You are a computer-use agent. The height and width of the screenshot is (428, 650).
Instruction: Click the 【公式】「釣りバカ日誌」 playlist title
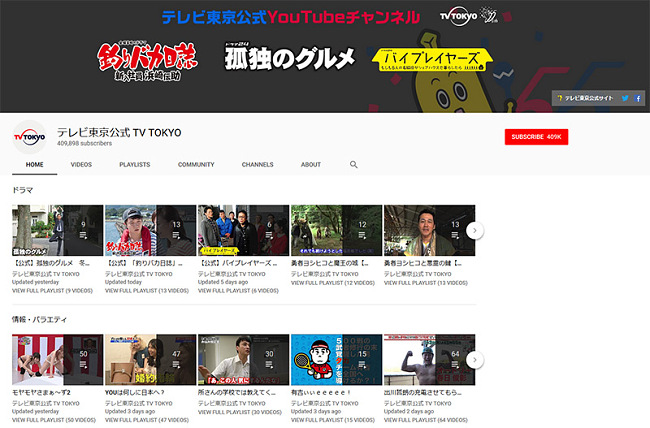click(144, 263)
